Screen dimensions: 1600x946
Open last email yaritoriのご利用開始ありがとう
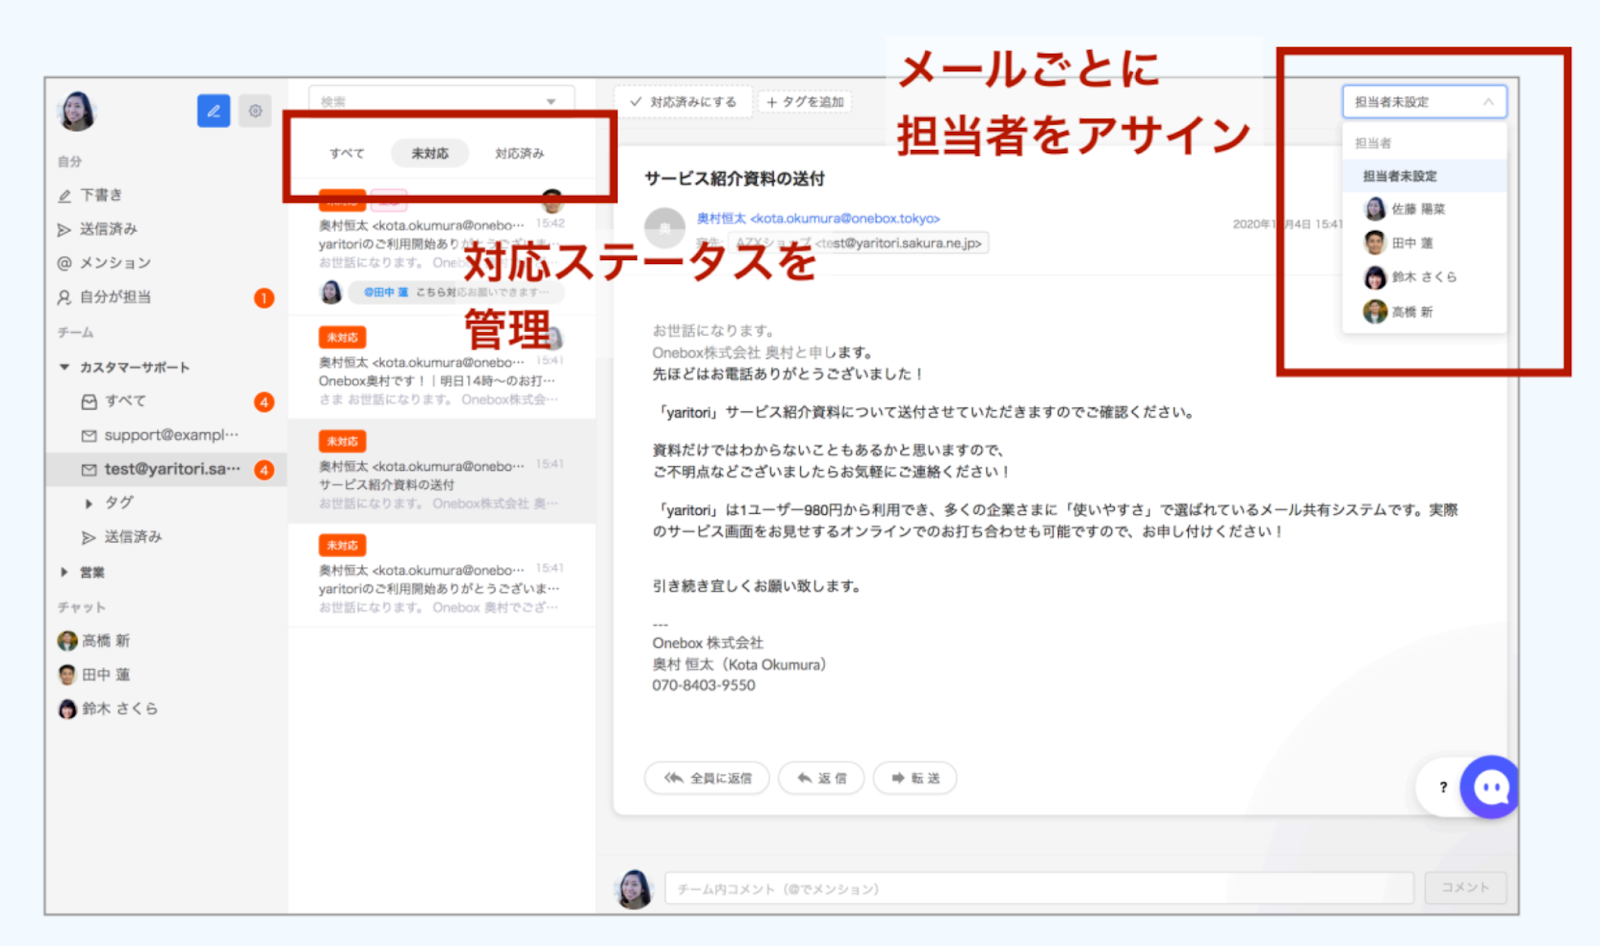441,575
